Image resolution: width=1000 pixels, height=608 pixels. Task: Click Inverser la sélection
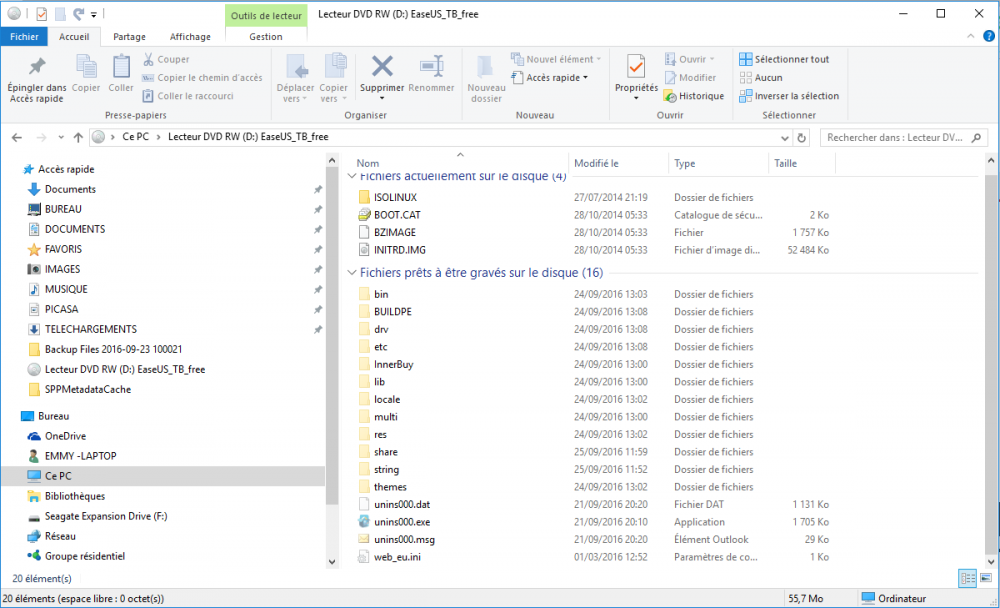(796, 96)
